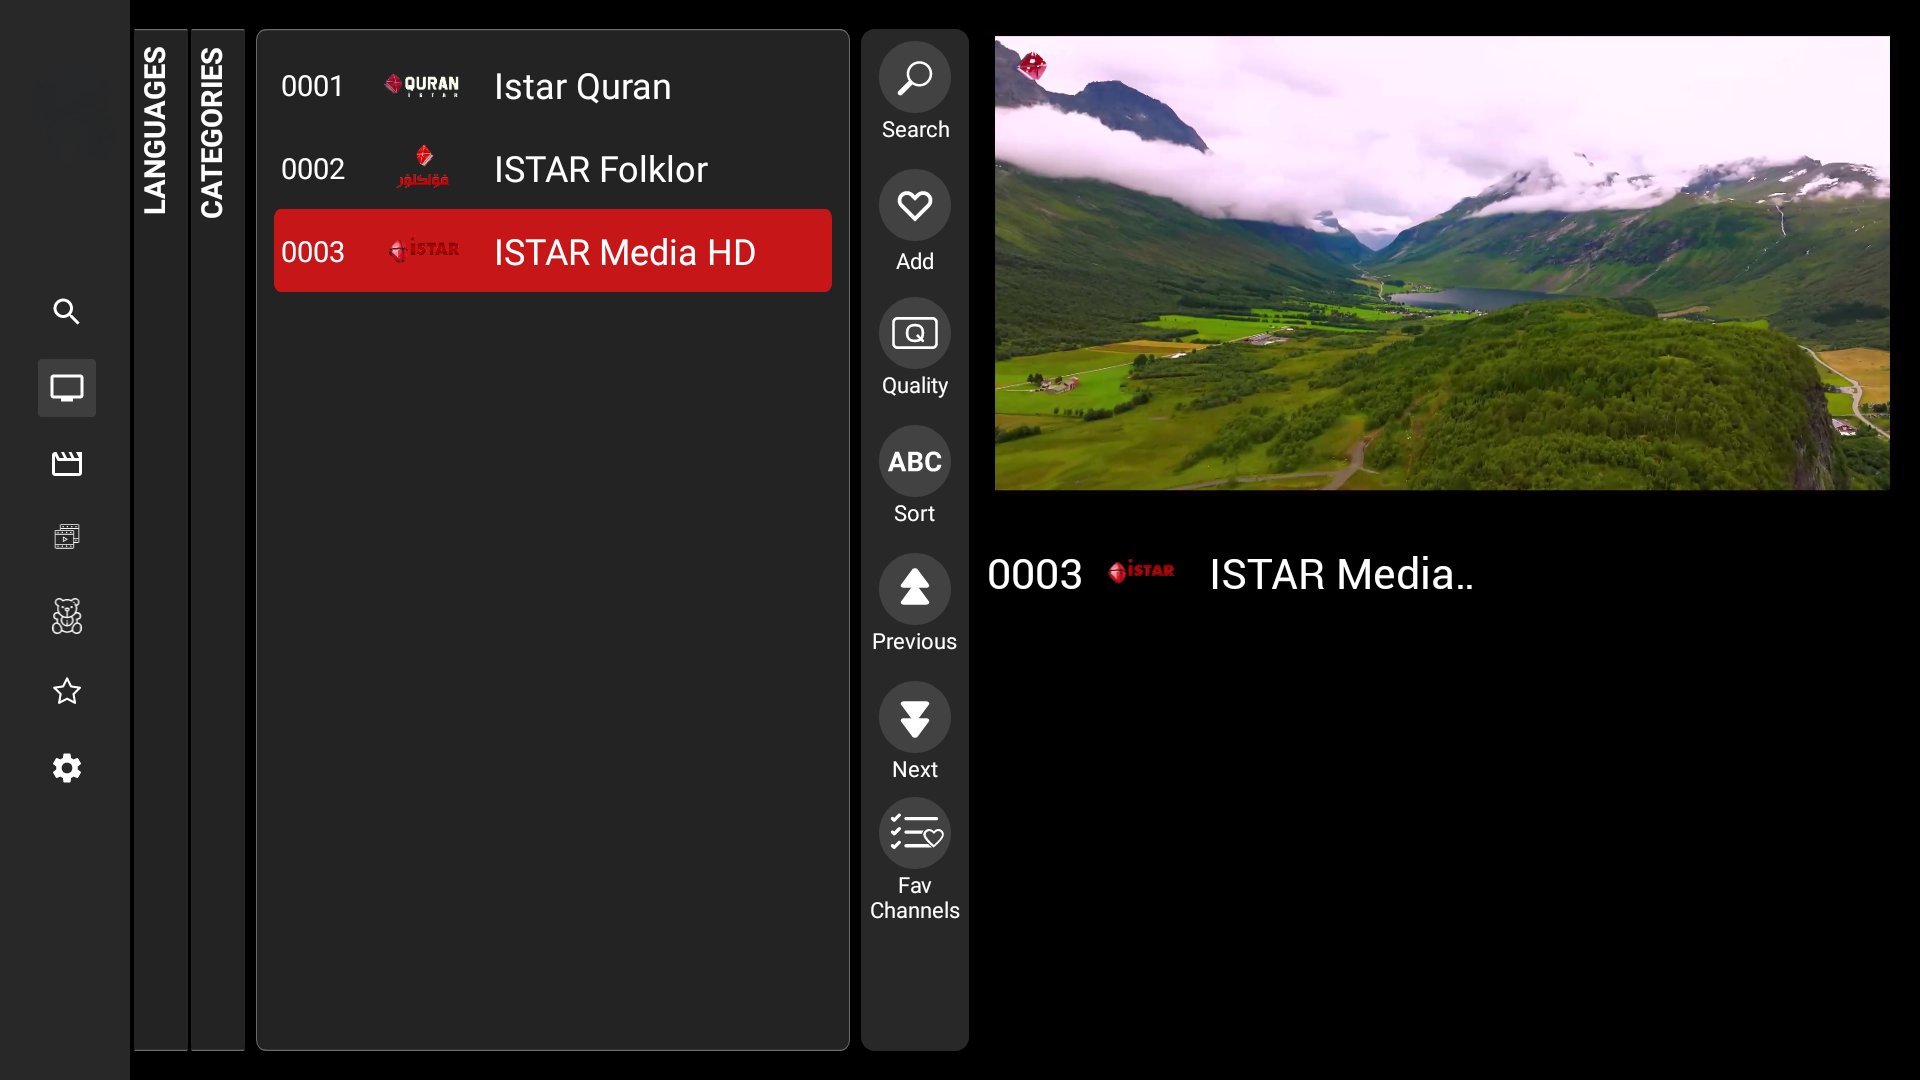This screenshot has height=1080, width=1920.
Task: Open Favorites via the star icon
Action: [x=66, y=691]
